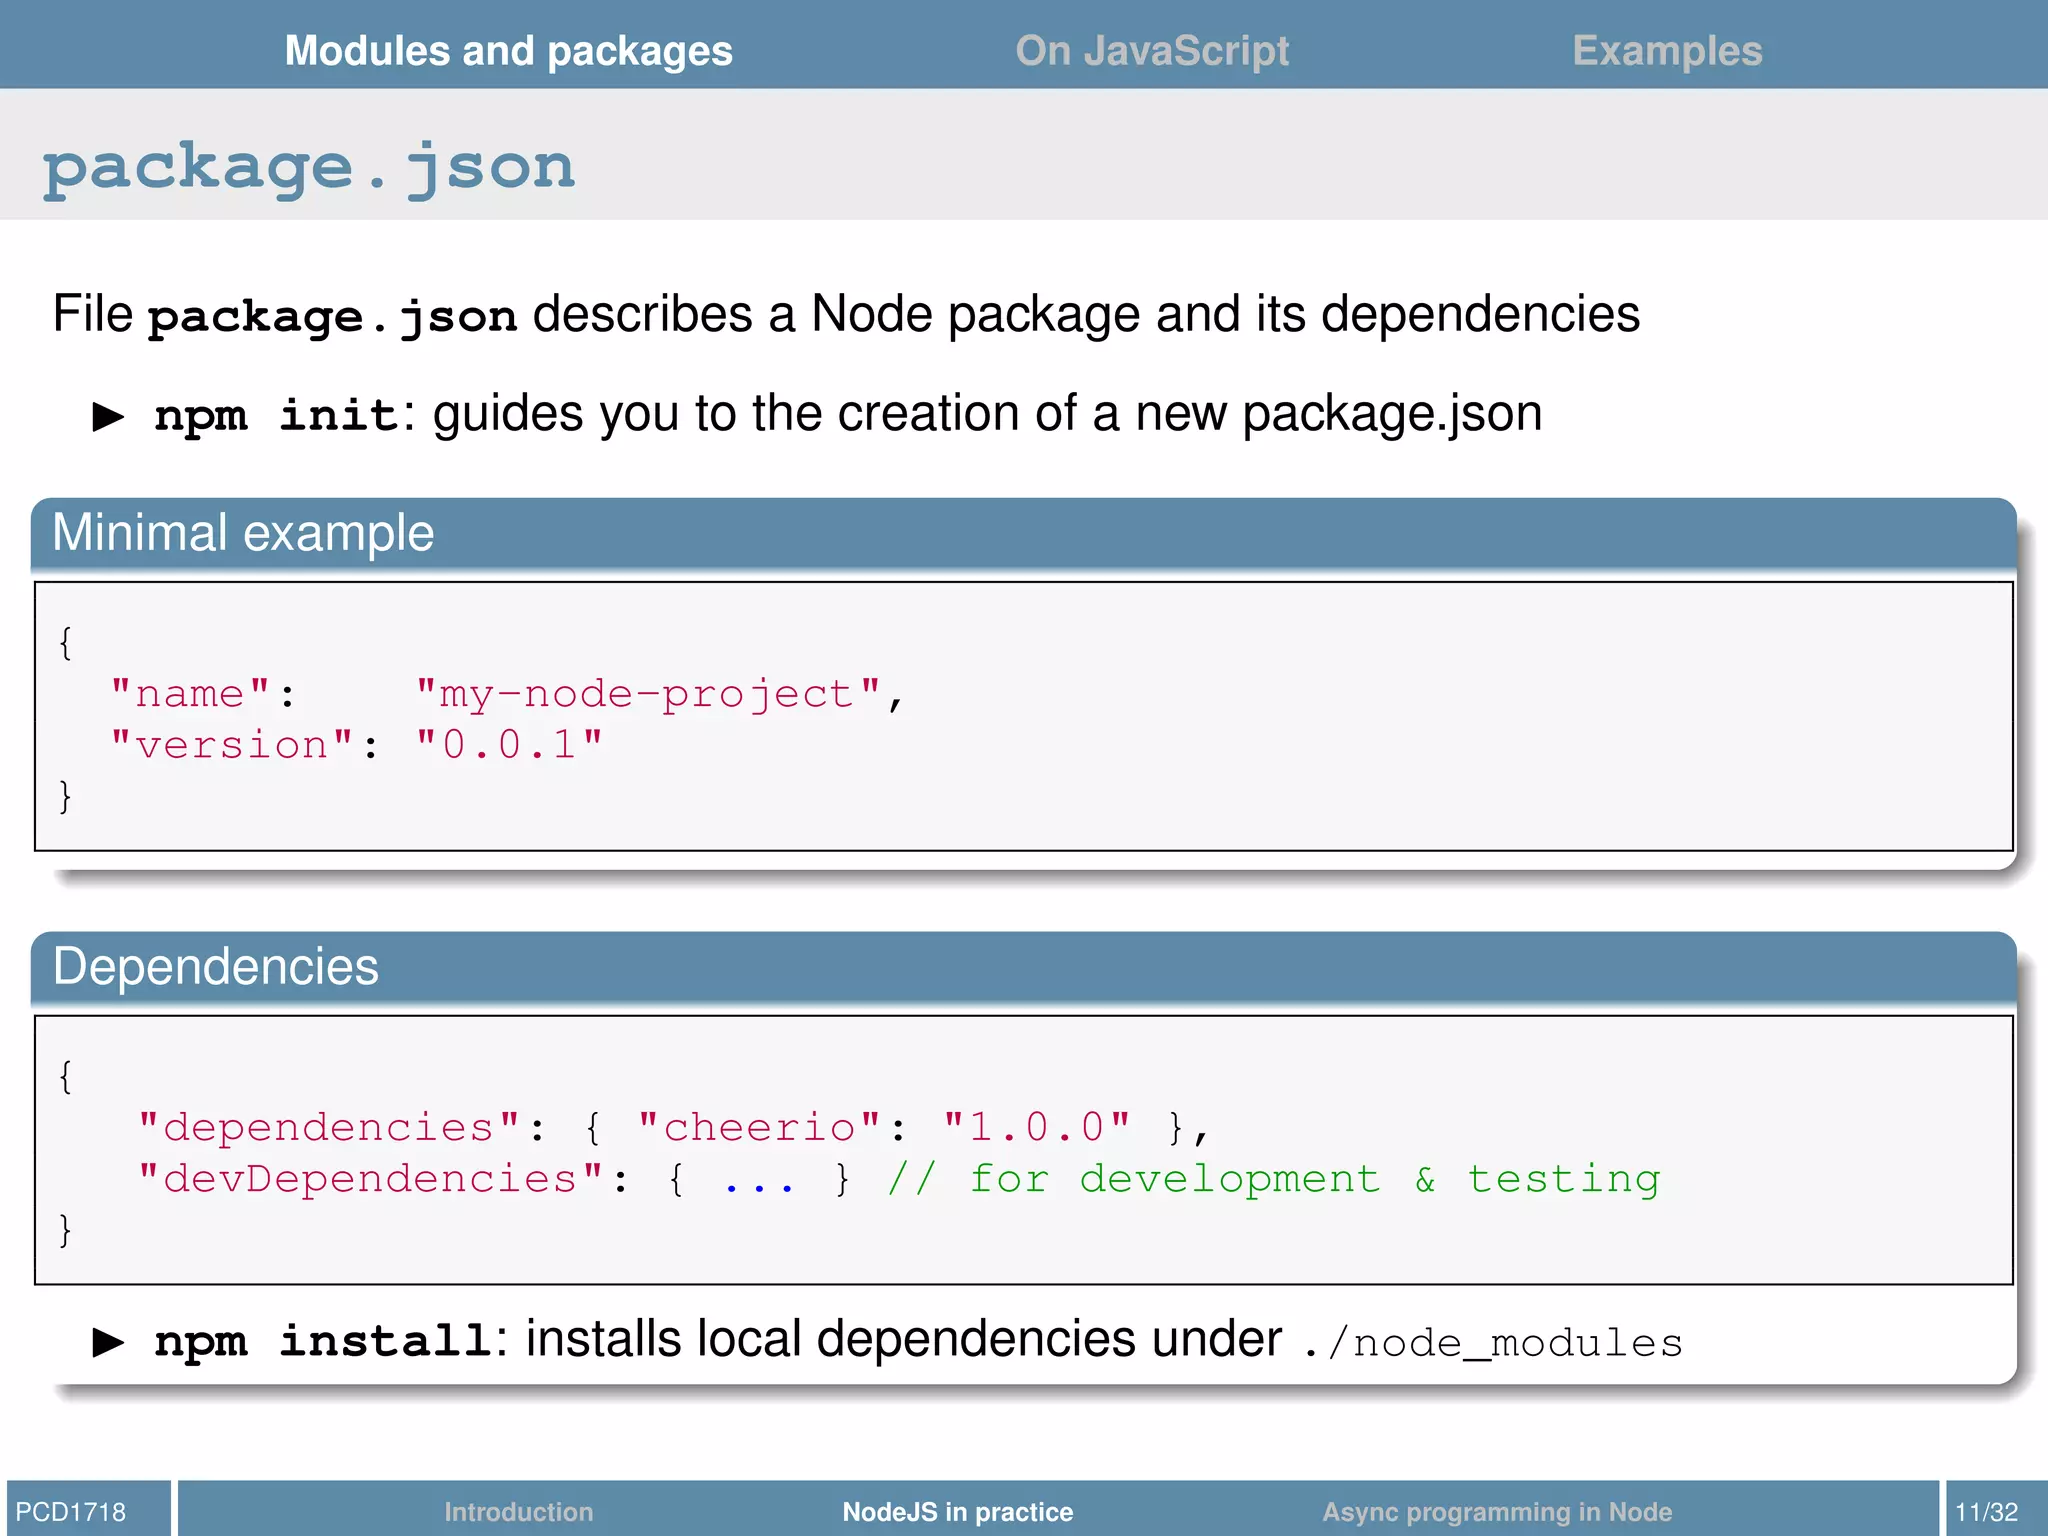The height and width of the screenshot is (1536, 2048).
Task: Click the "name" key in code
Action: (190, 693)
